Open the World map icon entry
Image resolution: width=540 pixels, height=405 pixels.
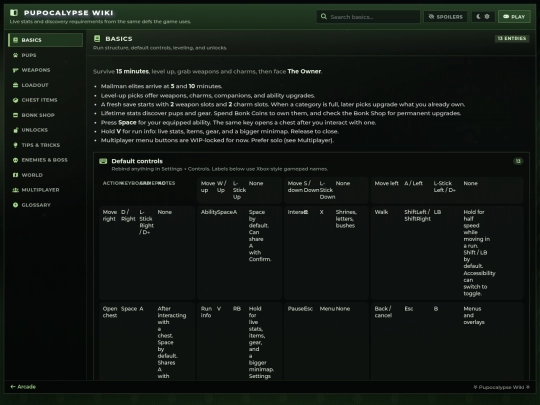coord(15,175)
